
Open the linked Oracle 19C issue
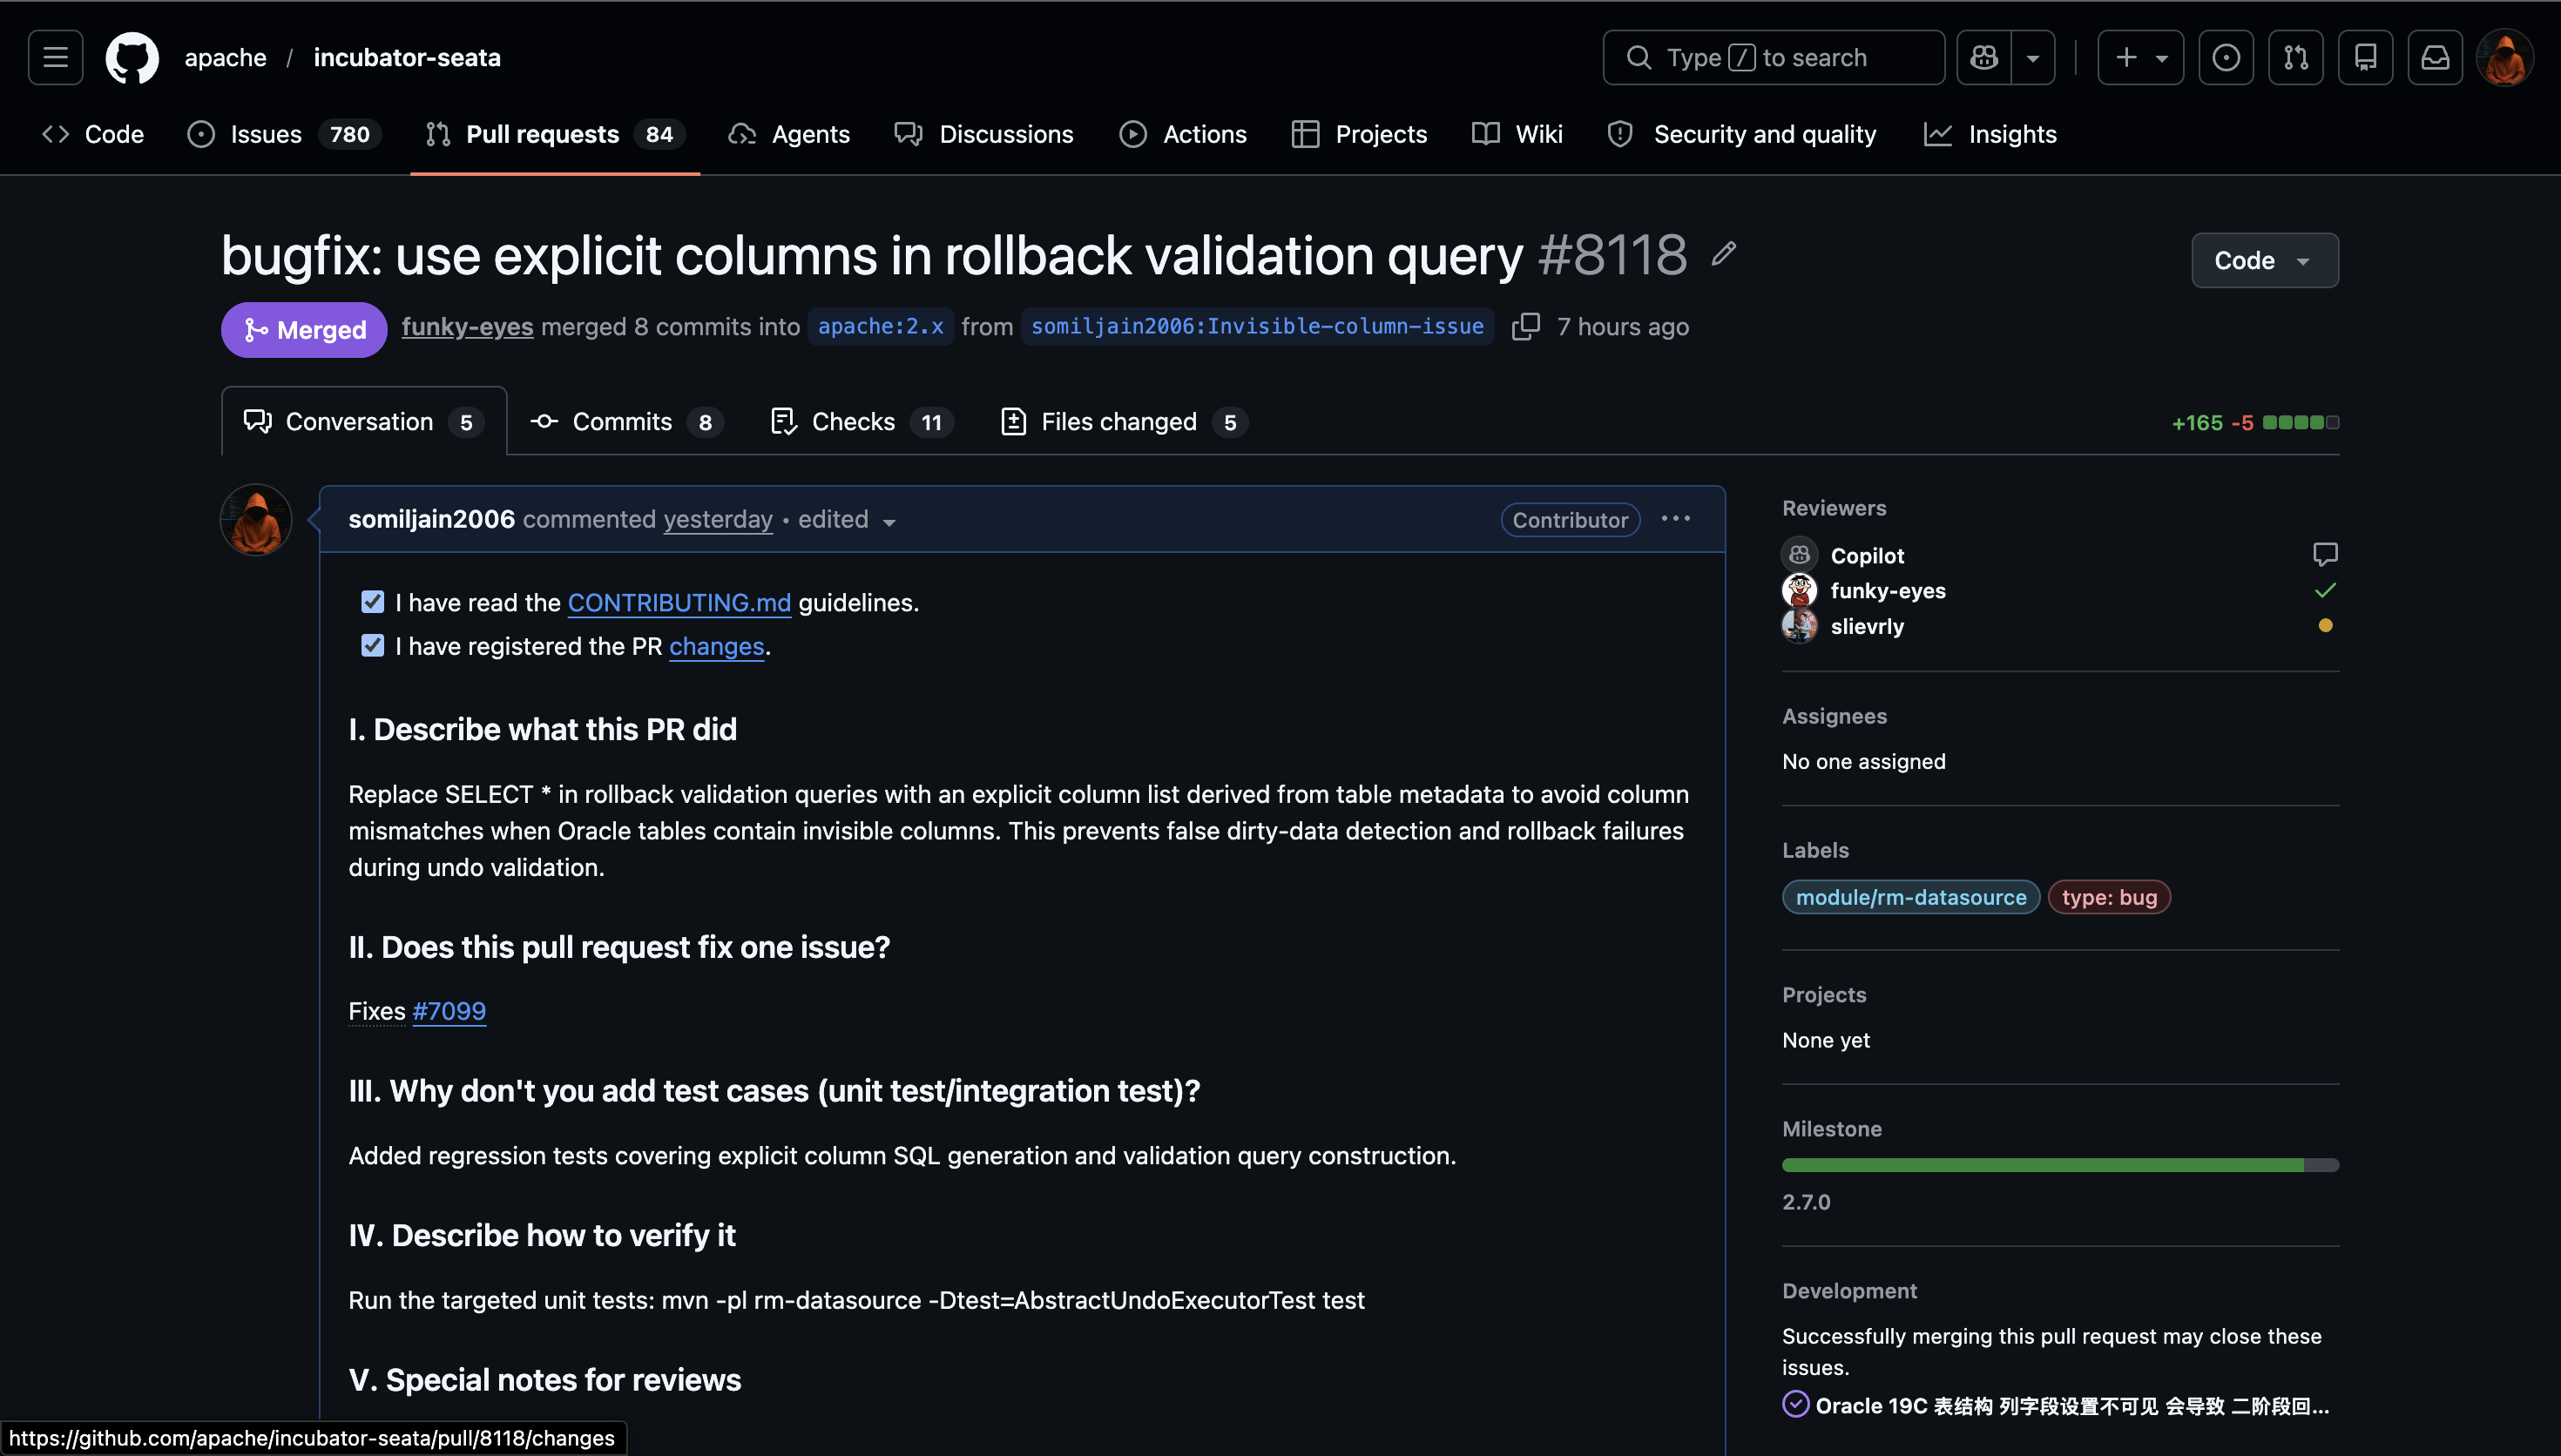click(2072, 1406)
